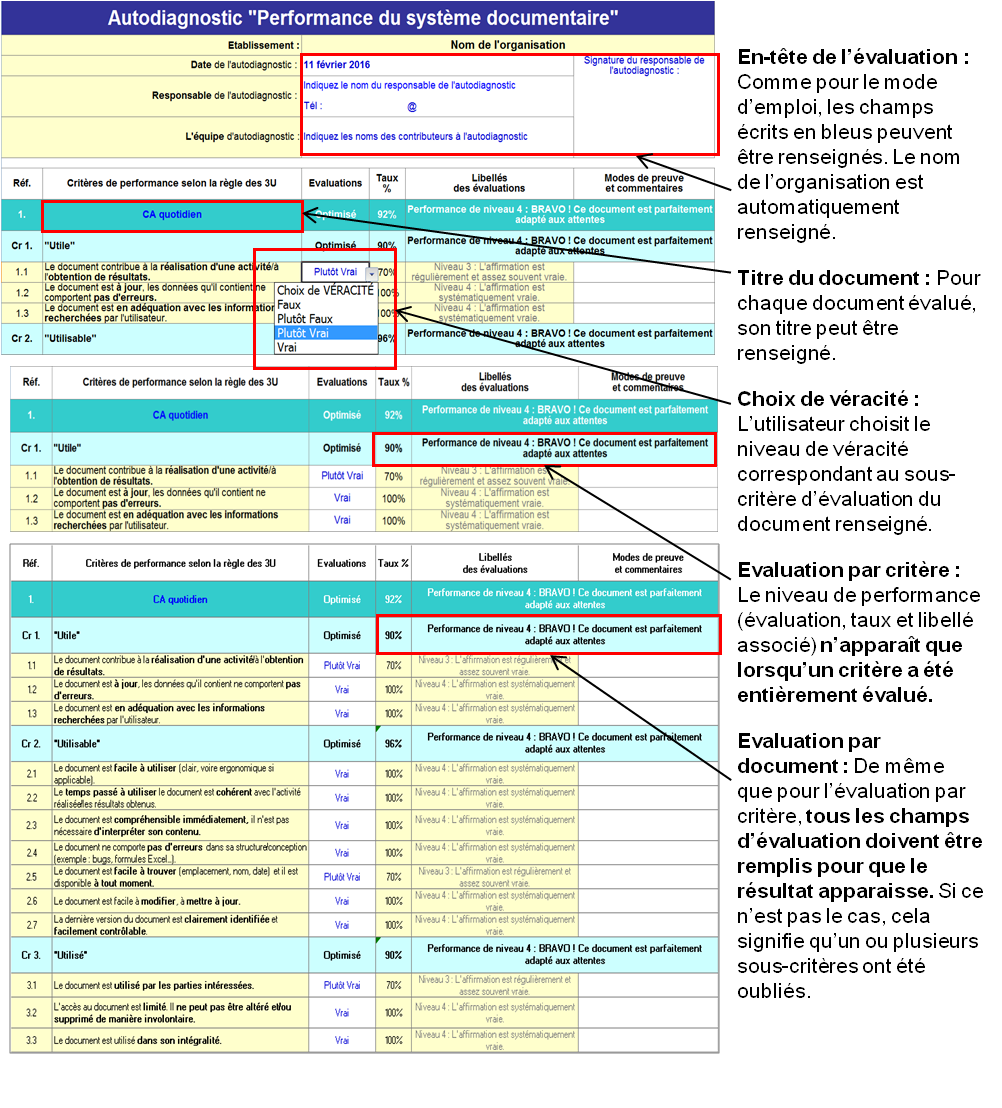Click the contributeurs names field
Image resolution: width=1002 pixels, height=1108 pixels.
tap(416, 136)
